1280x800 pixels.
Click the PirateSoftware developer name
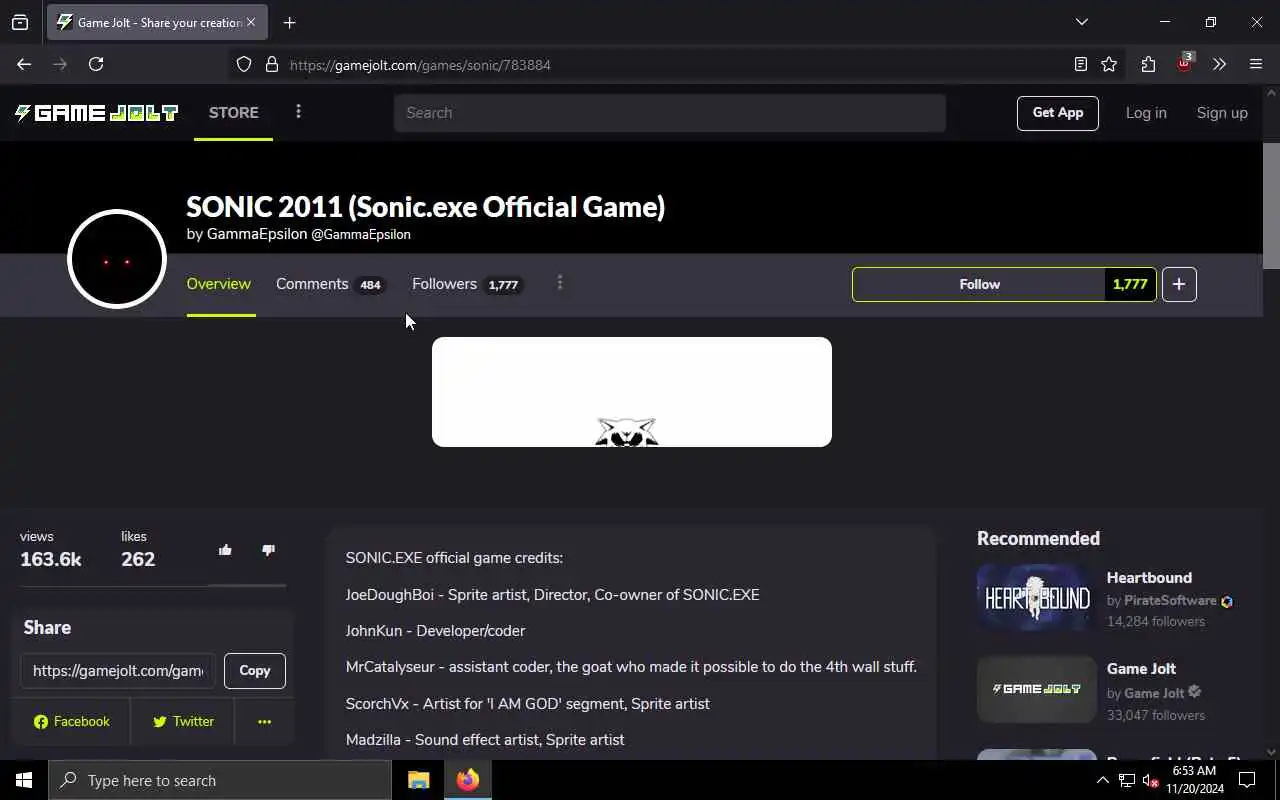[x=1170, y=601]
